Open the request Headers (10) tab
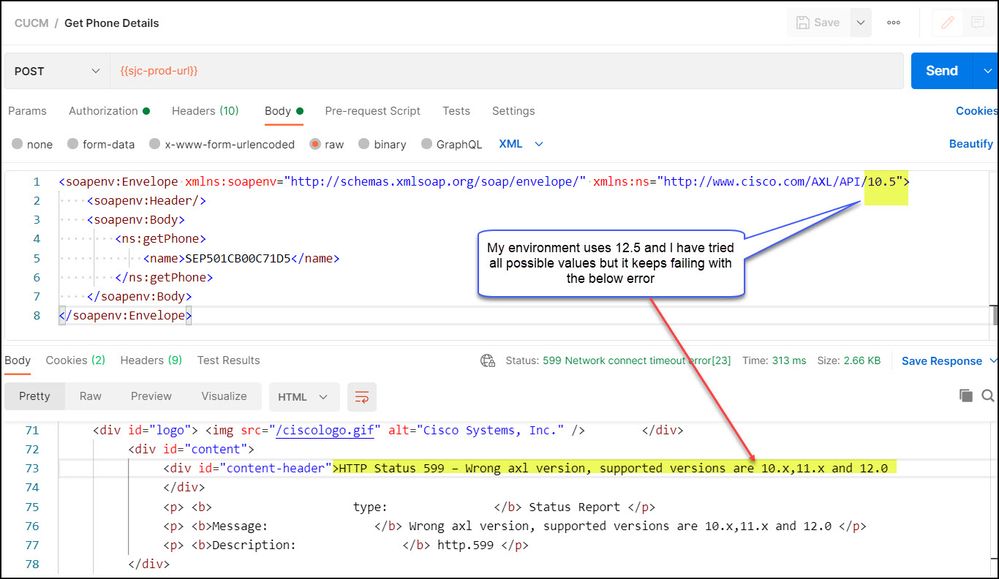 tap(205, 111)
